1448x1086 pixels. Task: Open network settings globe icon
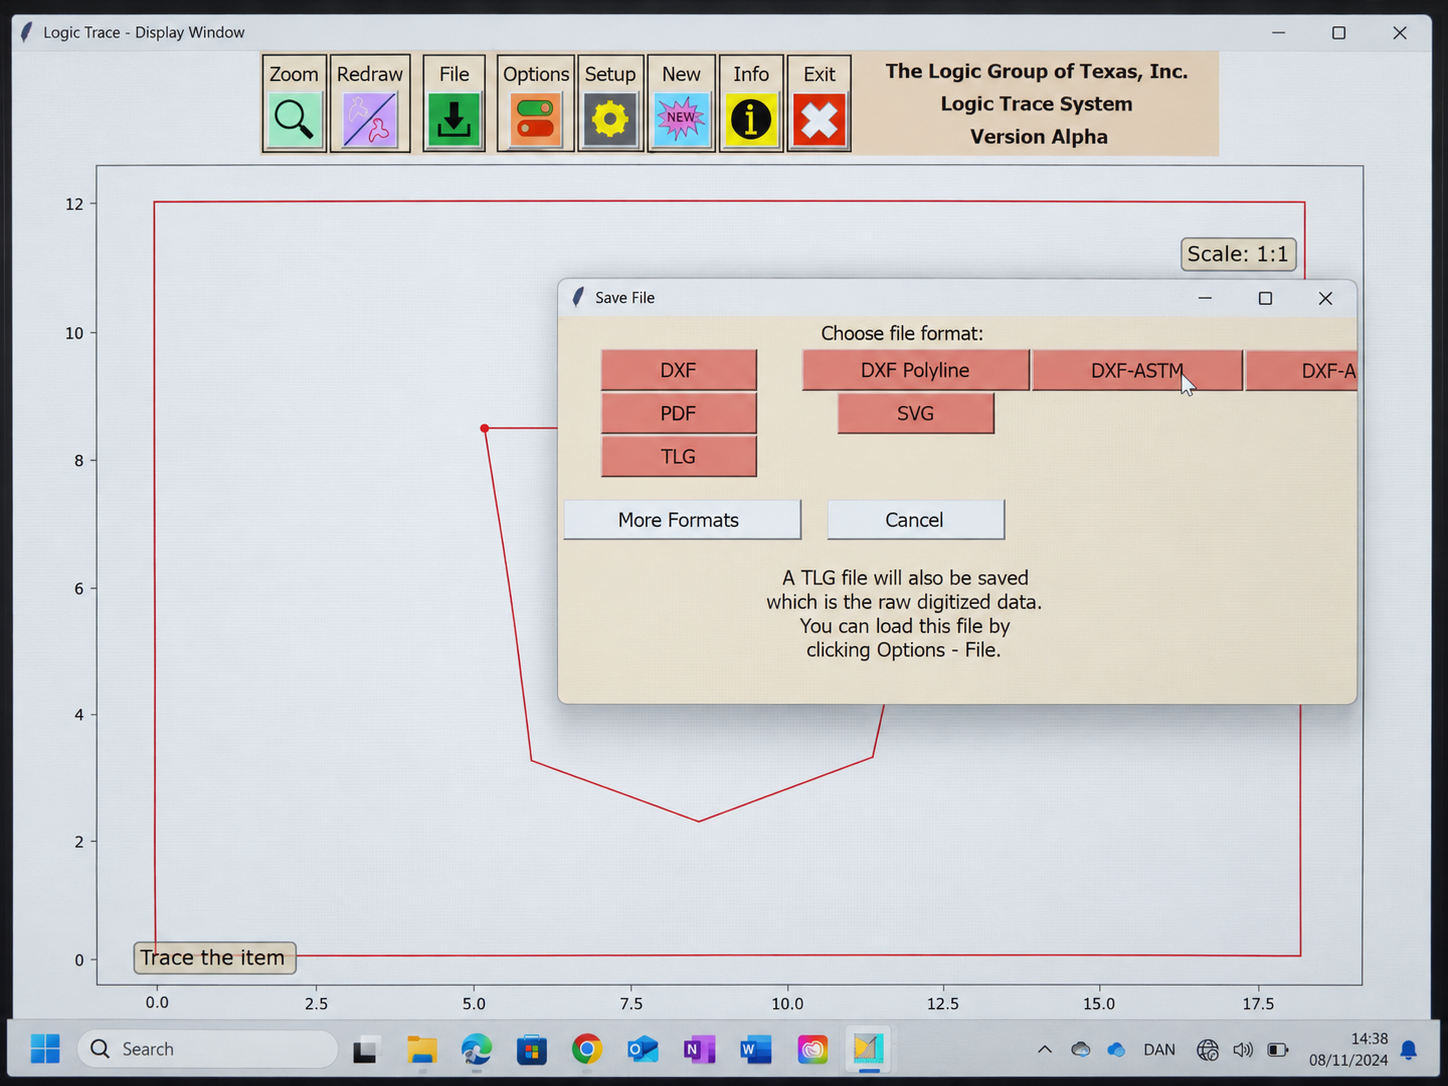tap(1208, 1049)
